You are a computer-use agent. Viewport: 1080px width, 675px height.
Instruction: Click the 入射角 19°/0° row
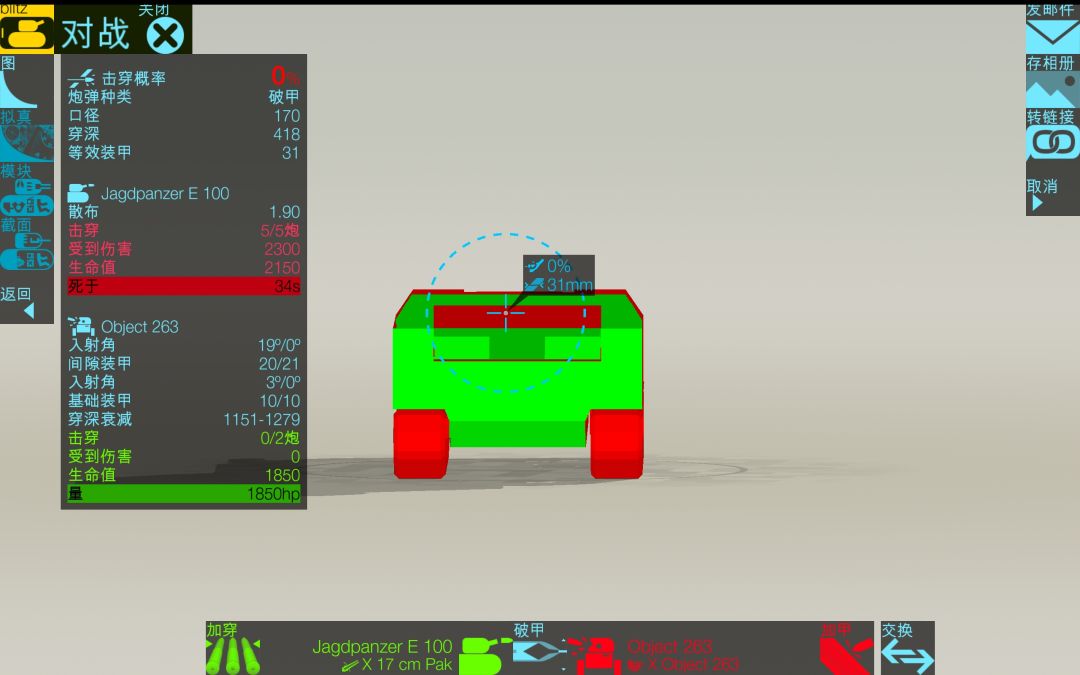click(184, 344)
